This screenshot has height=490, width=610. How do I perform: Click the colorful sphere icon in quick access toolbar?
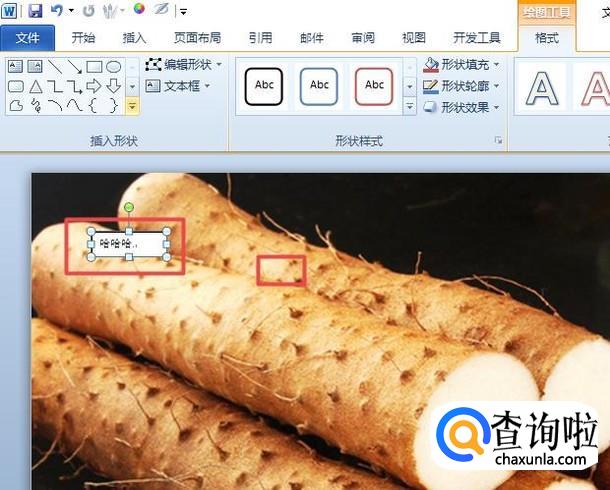tap(139, 9)
